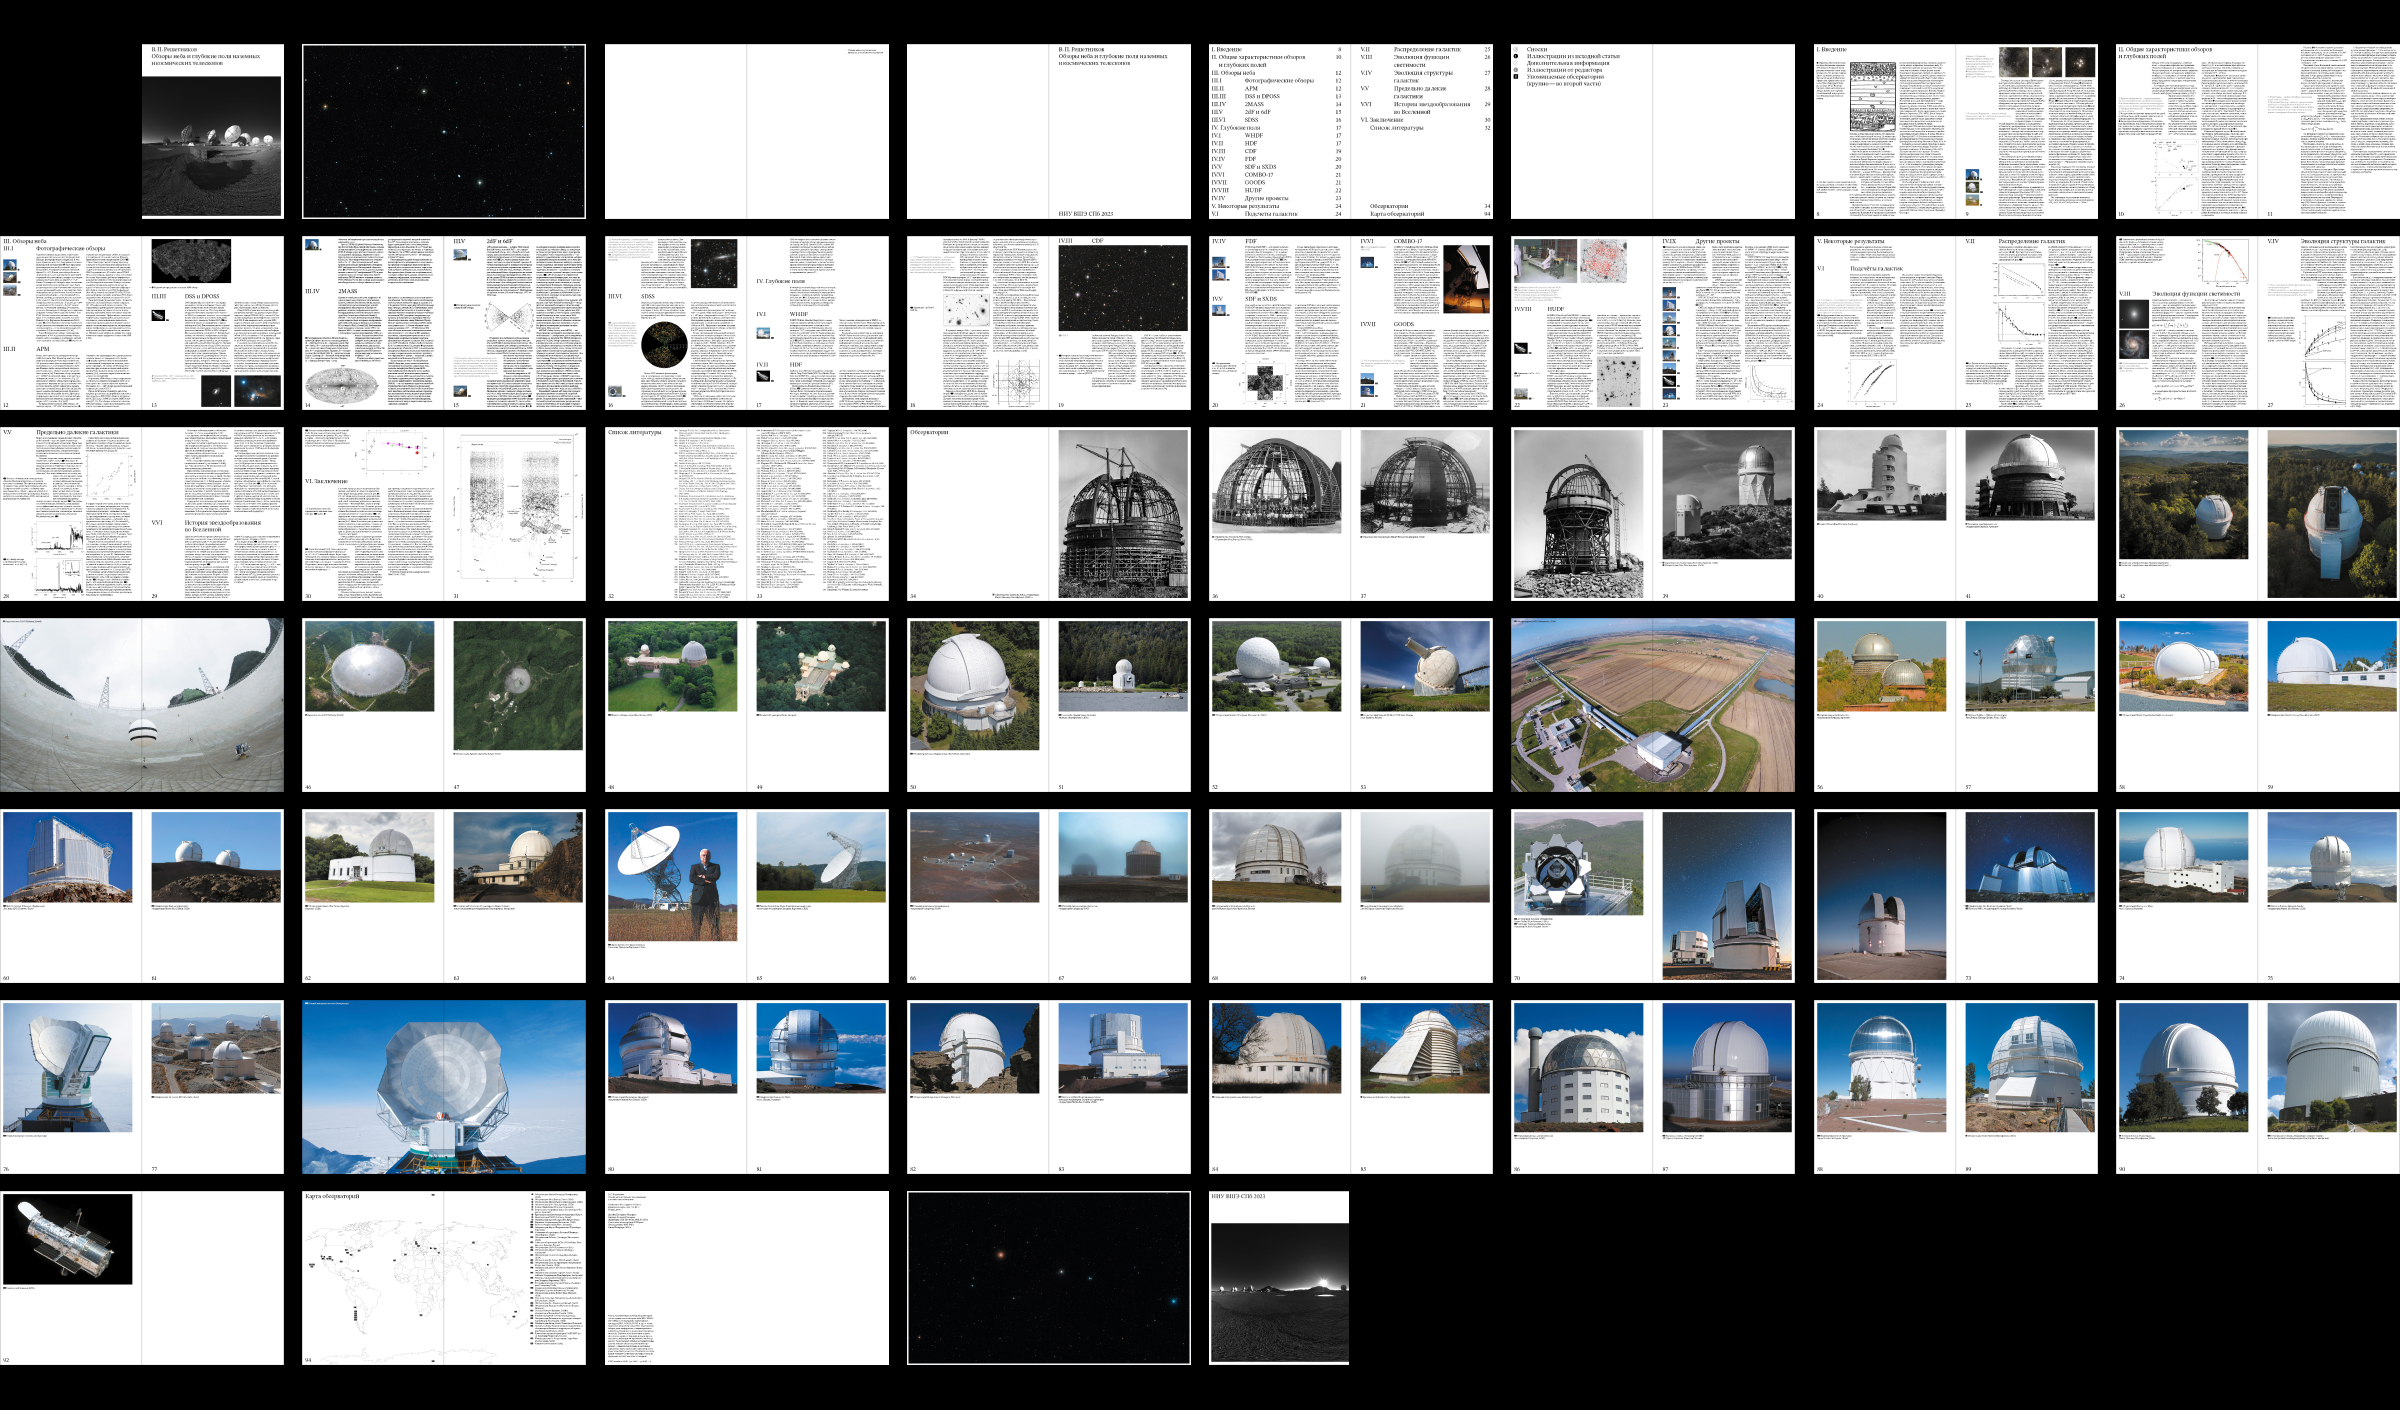
Task: Select the opening starfield spread
Action: [x=444, y=131]
